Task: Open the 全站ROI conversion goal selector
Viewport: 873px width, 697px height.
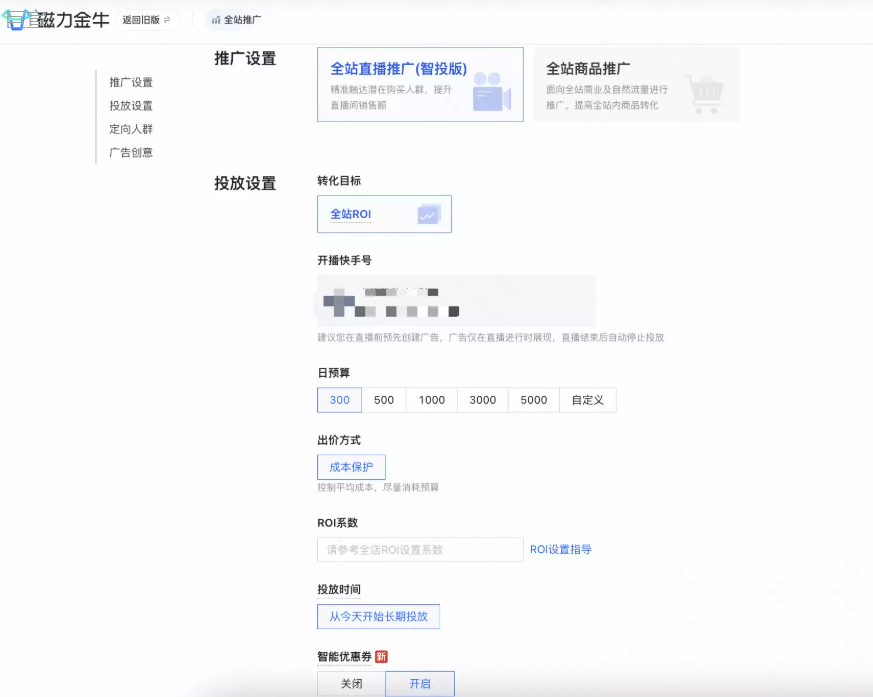Action: point(384,213)
